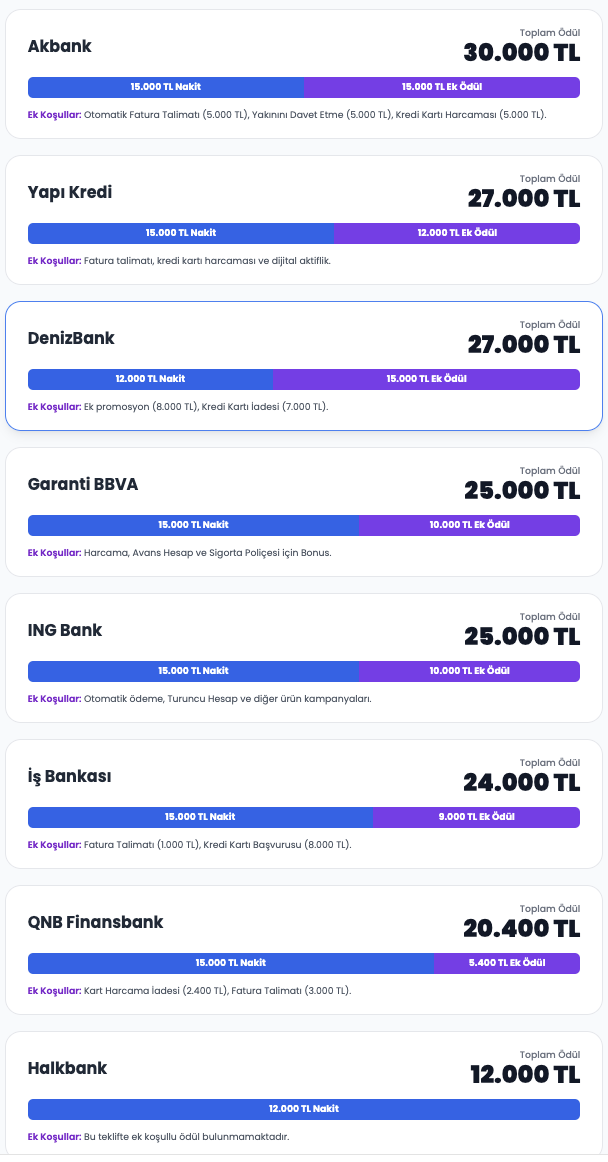Viewport: 608px width, 1162px height.
Task: Click Halkbank's full 12.000 TL Nakit bar
Action: 304,1109
